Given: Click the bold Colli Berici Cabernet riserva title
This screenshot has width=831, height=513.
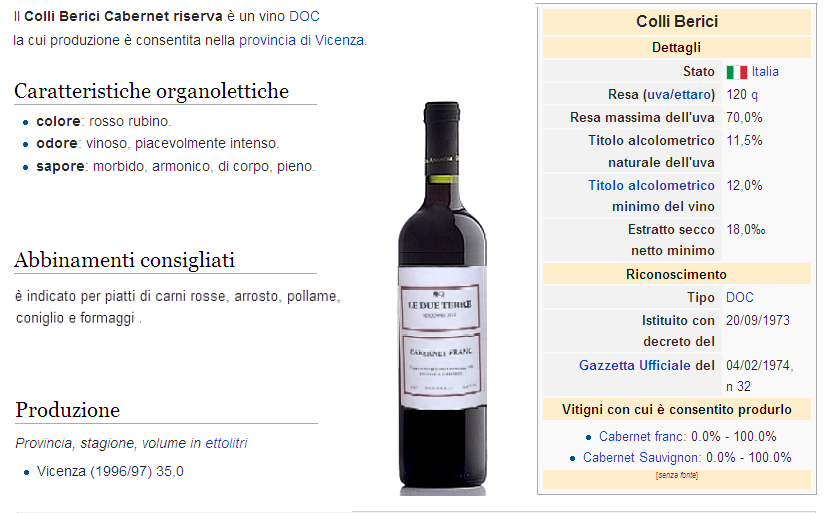Looking at the screenshot, I should click(x=123, y=16).
